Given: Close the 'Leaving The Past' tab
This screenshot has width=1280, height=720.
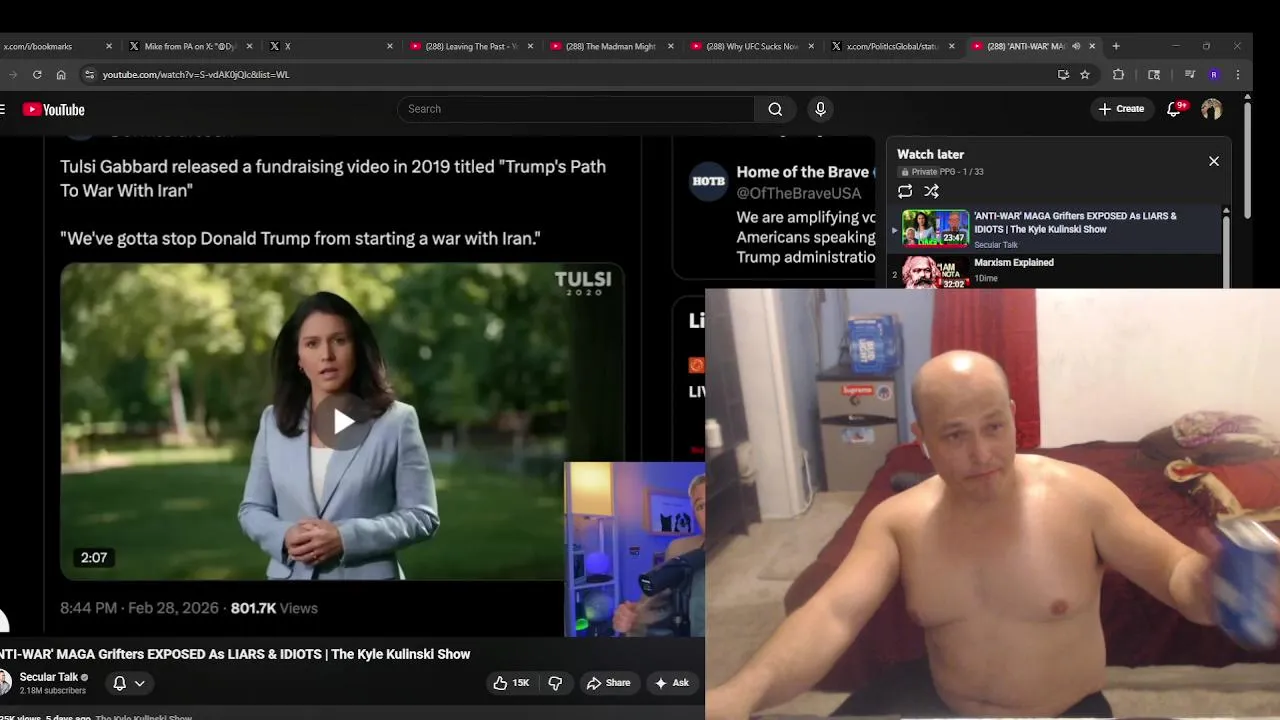Looking at the screenshot, I should (x=530, y=46).
